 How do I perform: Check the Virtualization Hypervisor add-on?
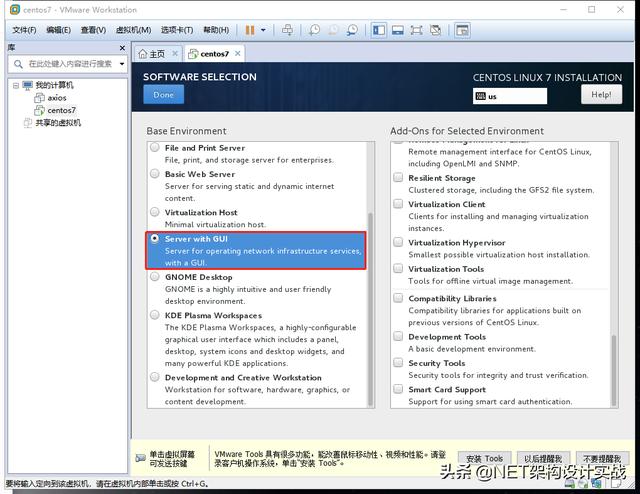coord(398,242)
